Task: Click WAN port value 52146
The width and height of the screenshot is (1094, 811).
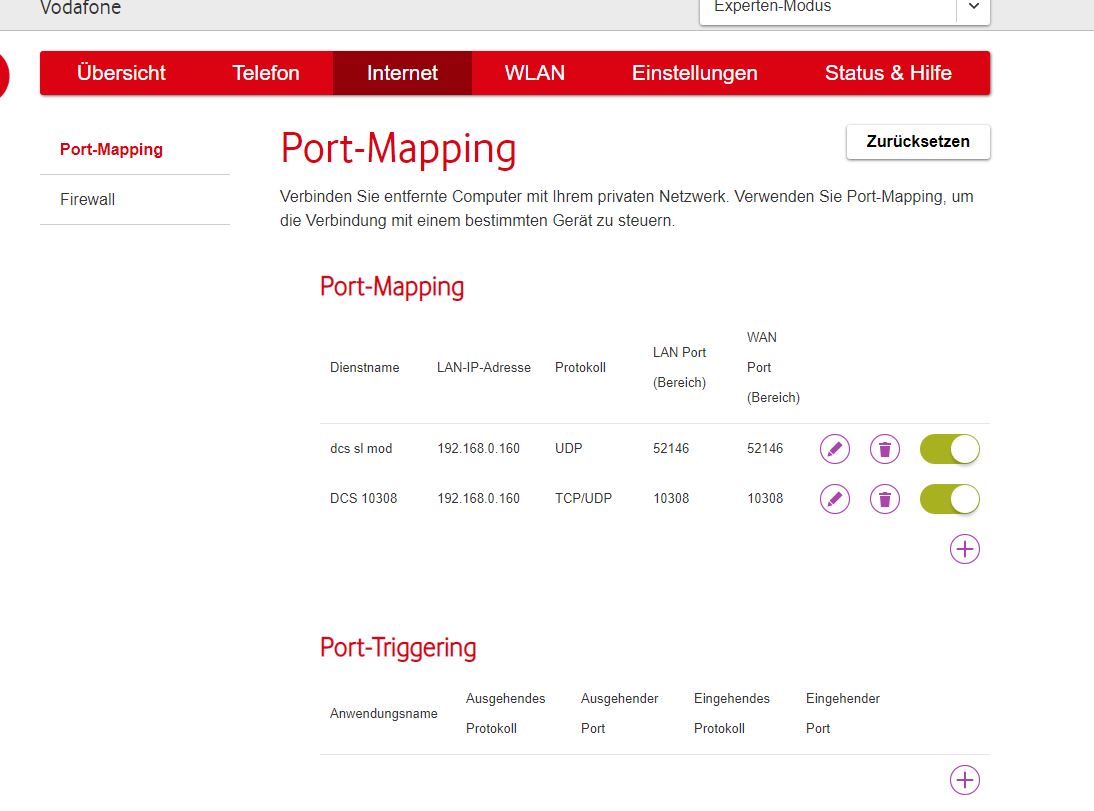Action: click(765, 449)
